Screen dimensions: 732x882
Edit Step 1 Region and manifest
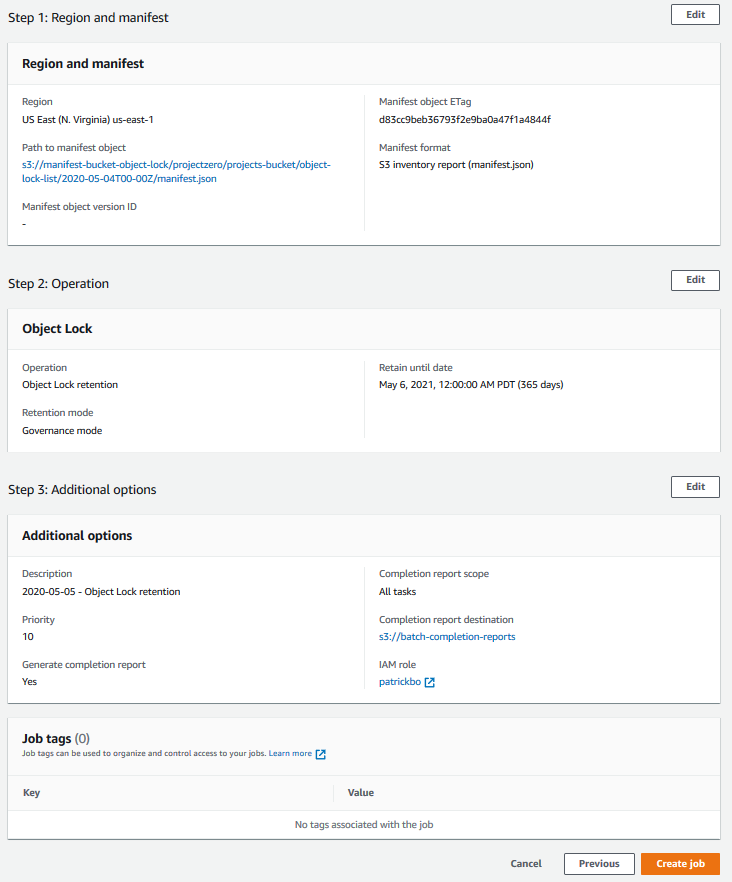(x=695, y=15)
